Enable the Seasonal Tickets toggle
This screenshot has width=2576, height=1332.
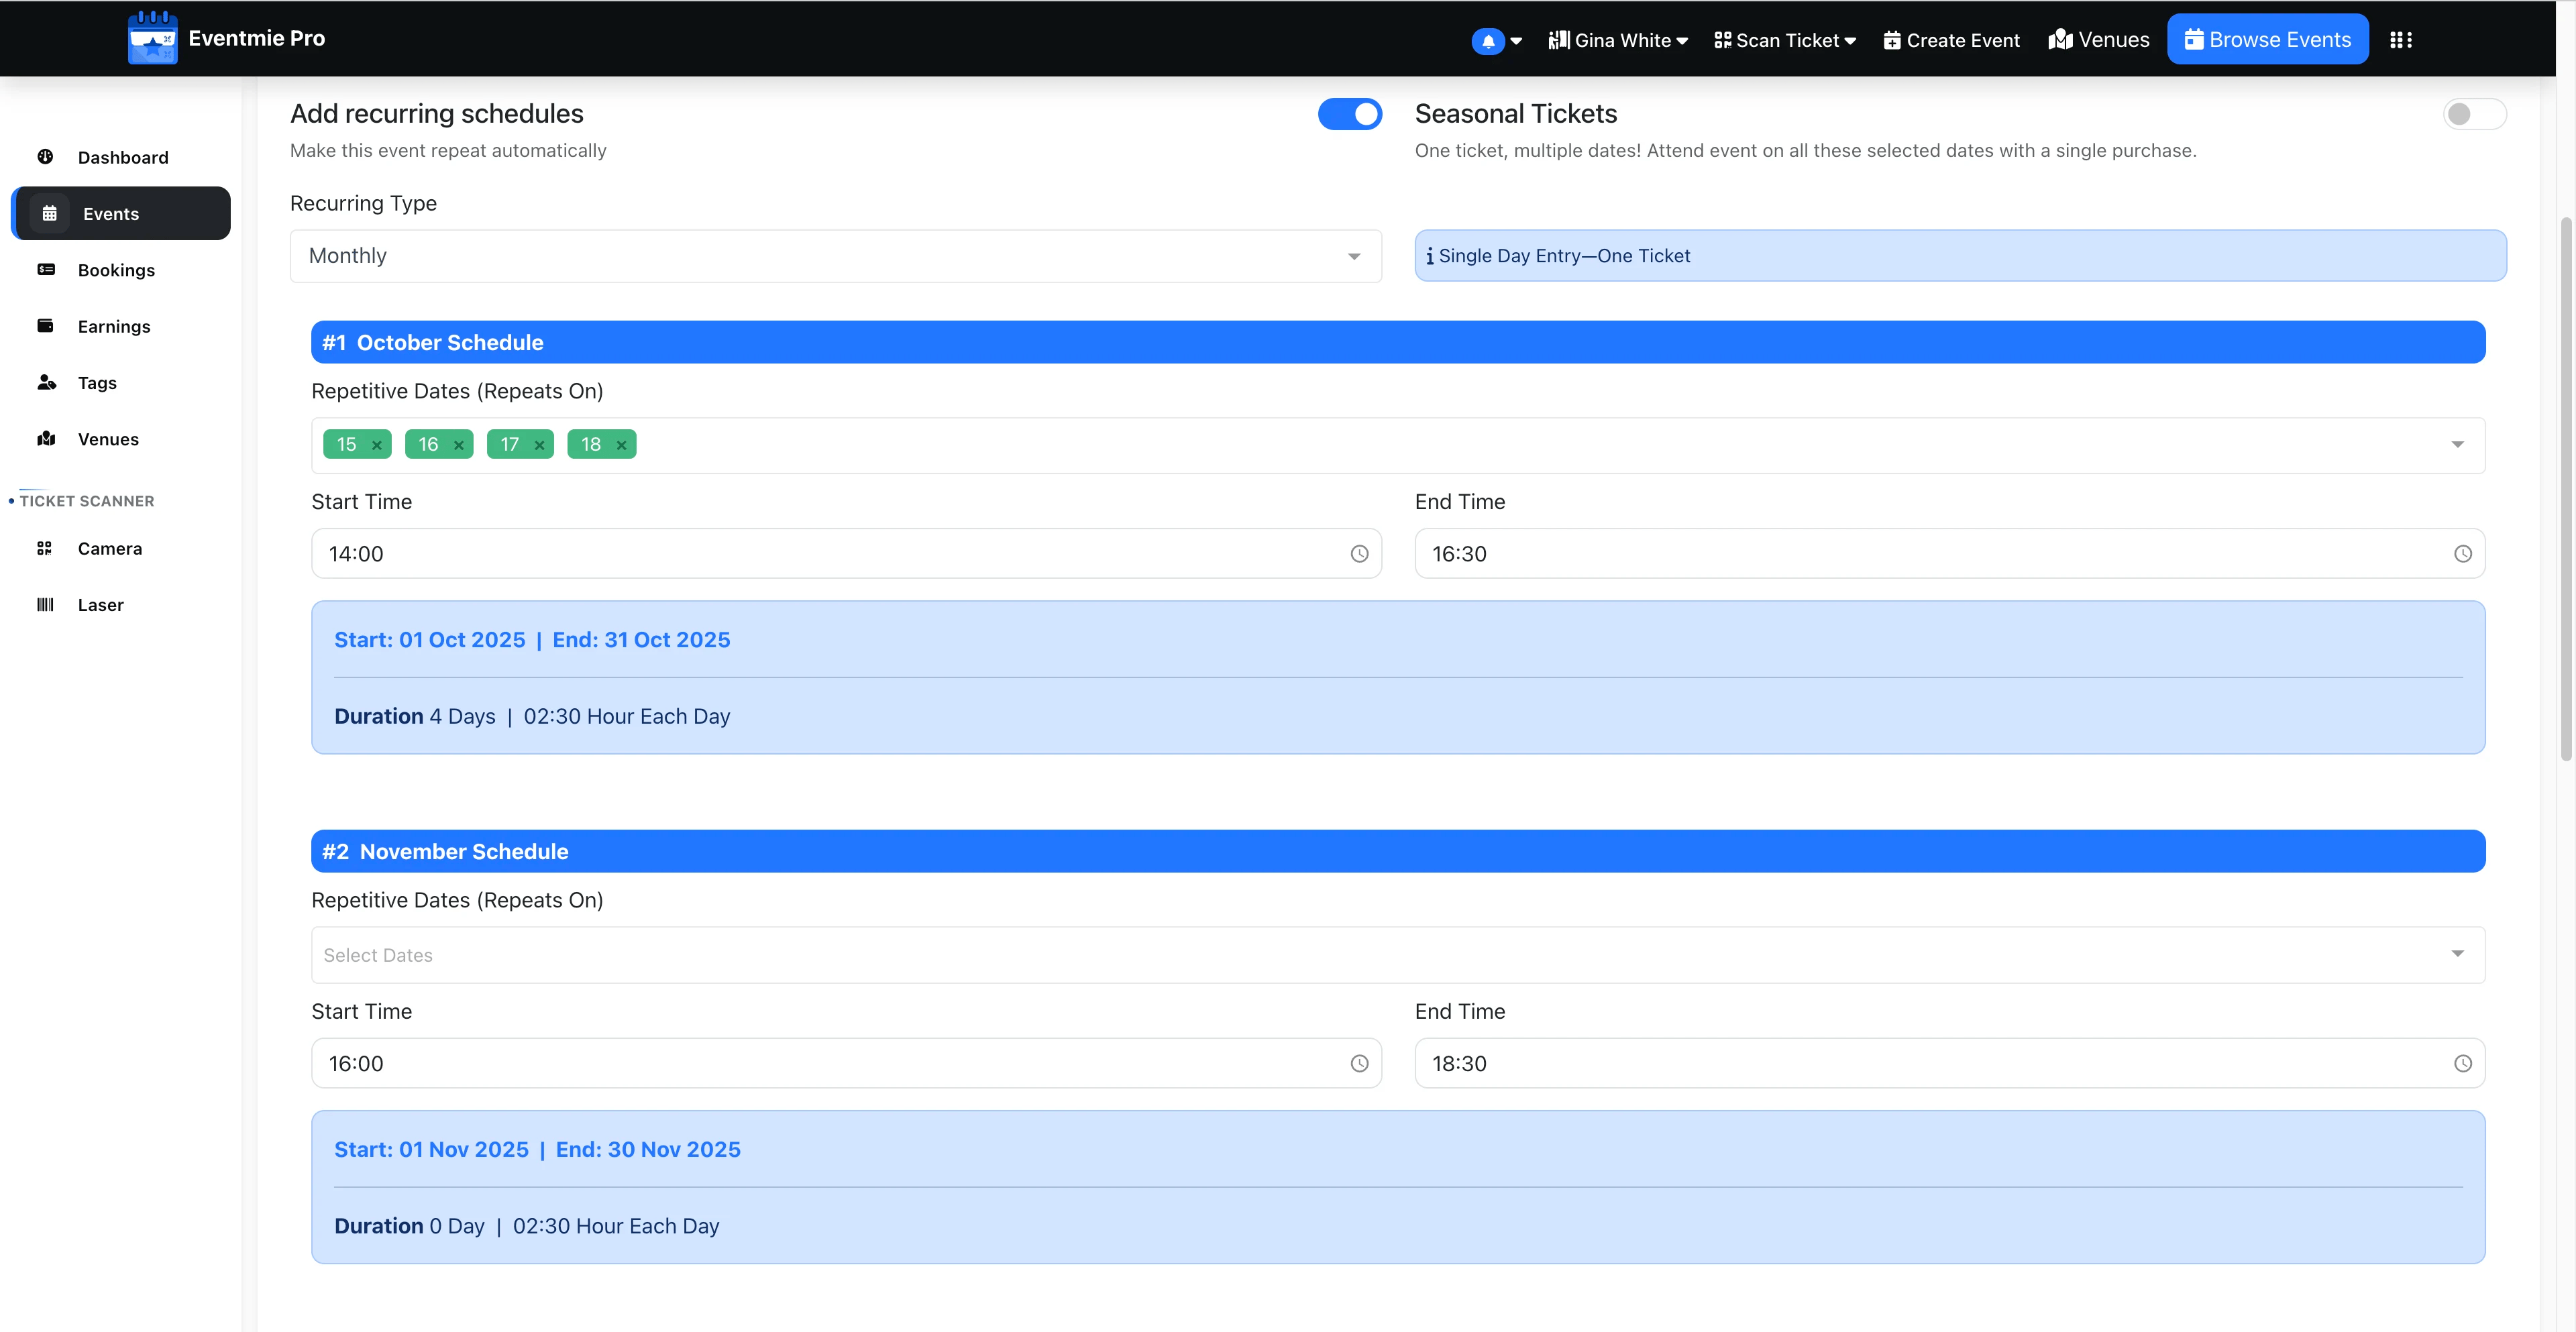click(x=2473, y=114)
